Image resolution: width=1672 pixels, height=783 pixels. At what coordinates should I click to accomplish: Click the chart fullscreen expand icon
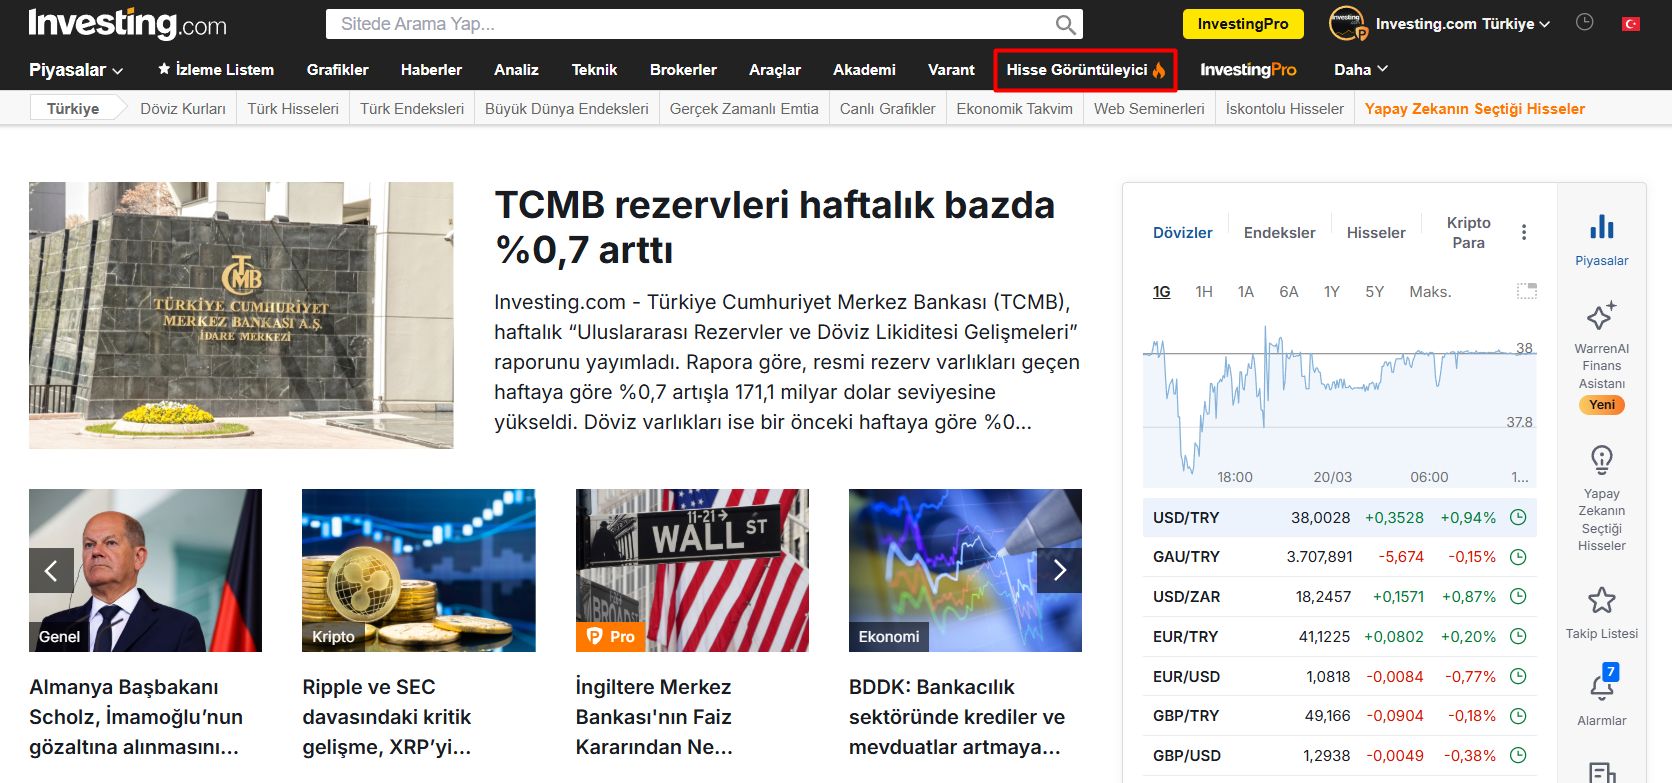(1527, 291)
